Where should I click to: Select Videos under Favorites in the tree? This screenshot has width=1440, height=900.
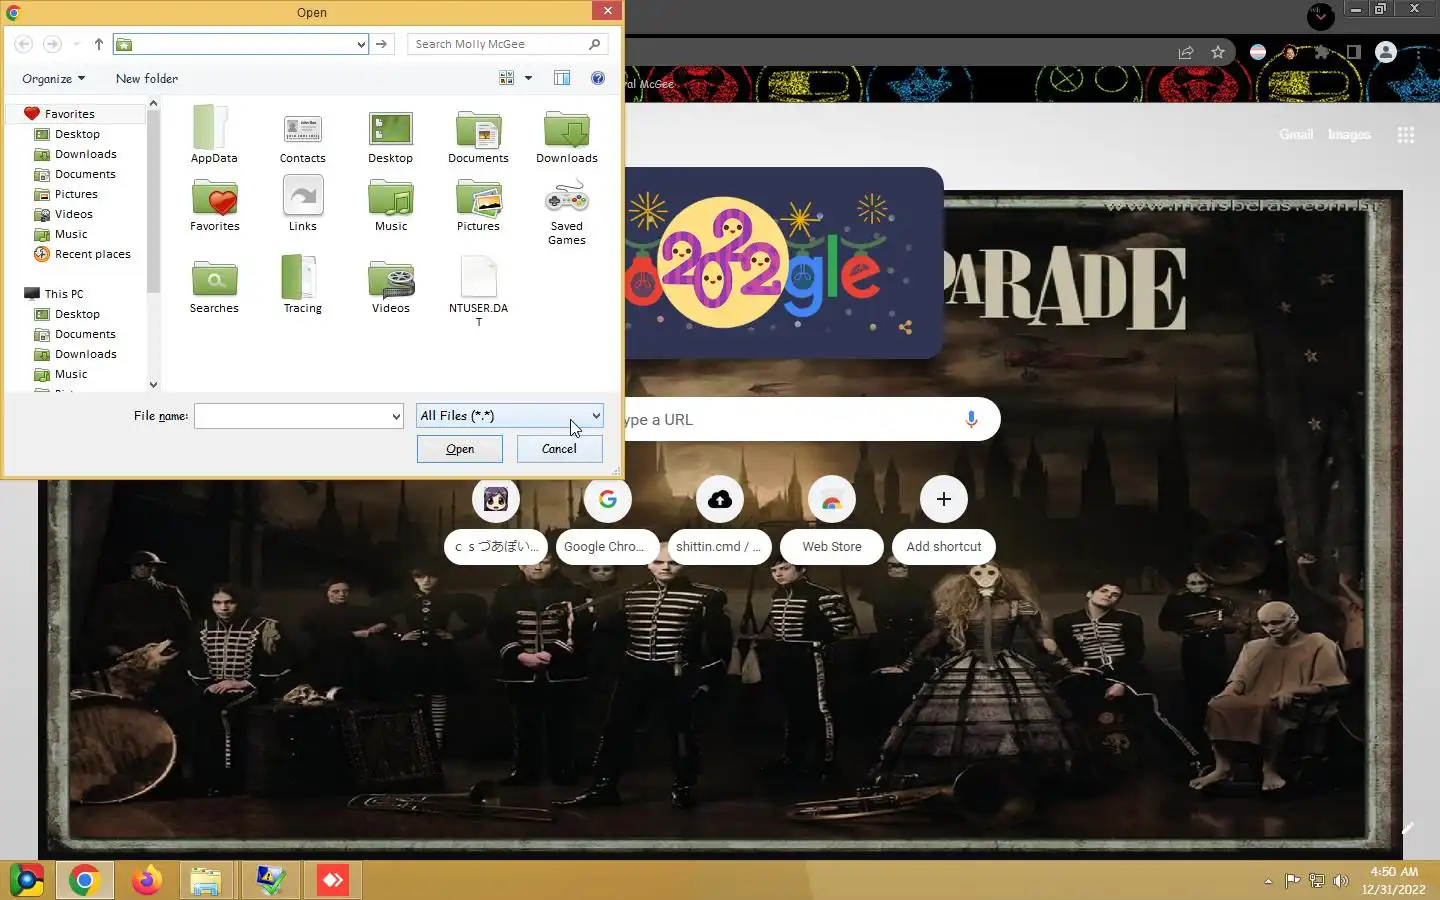click(73, 214)
